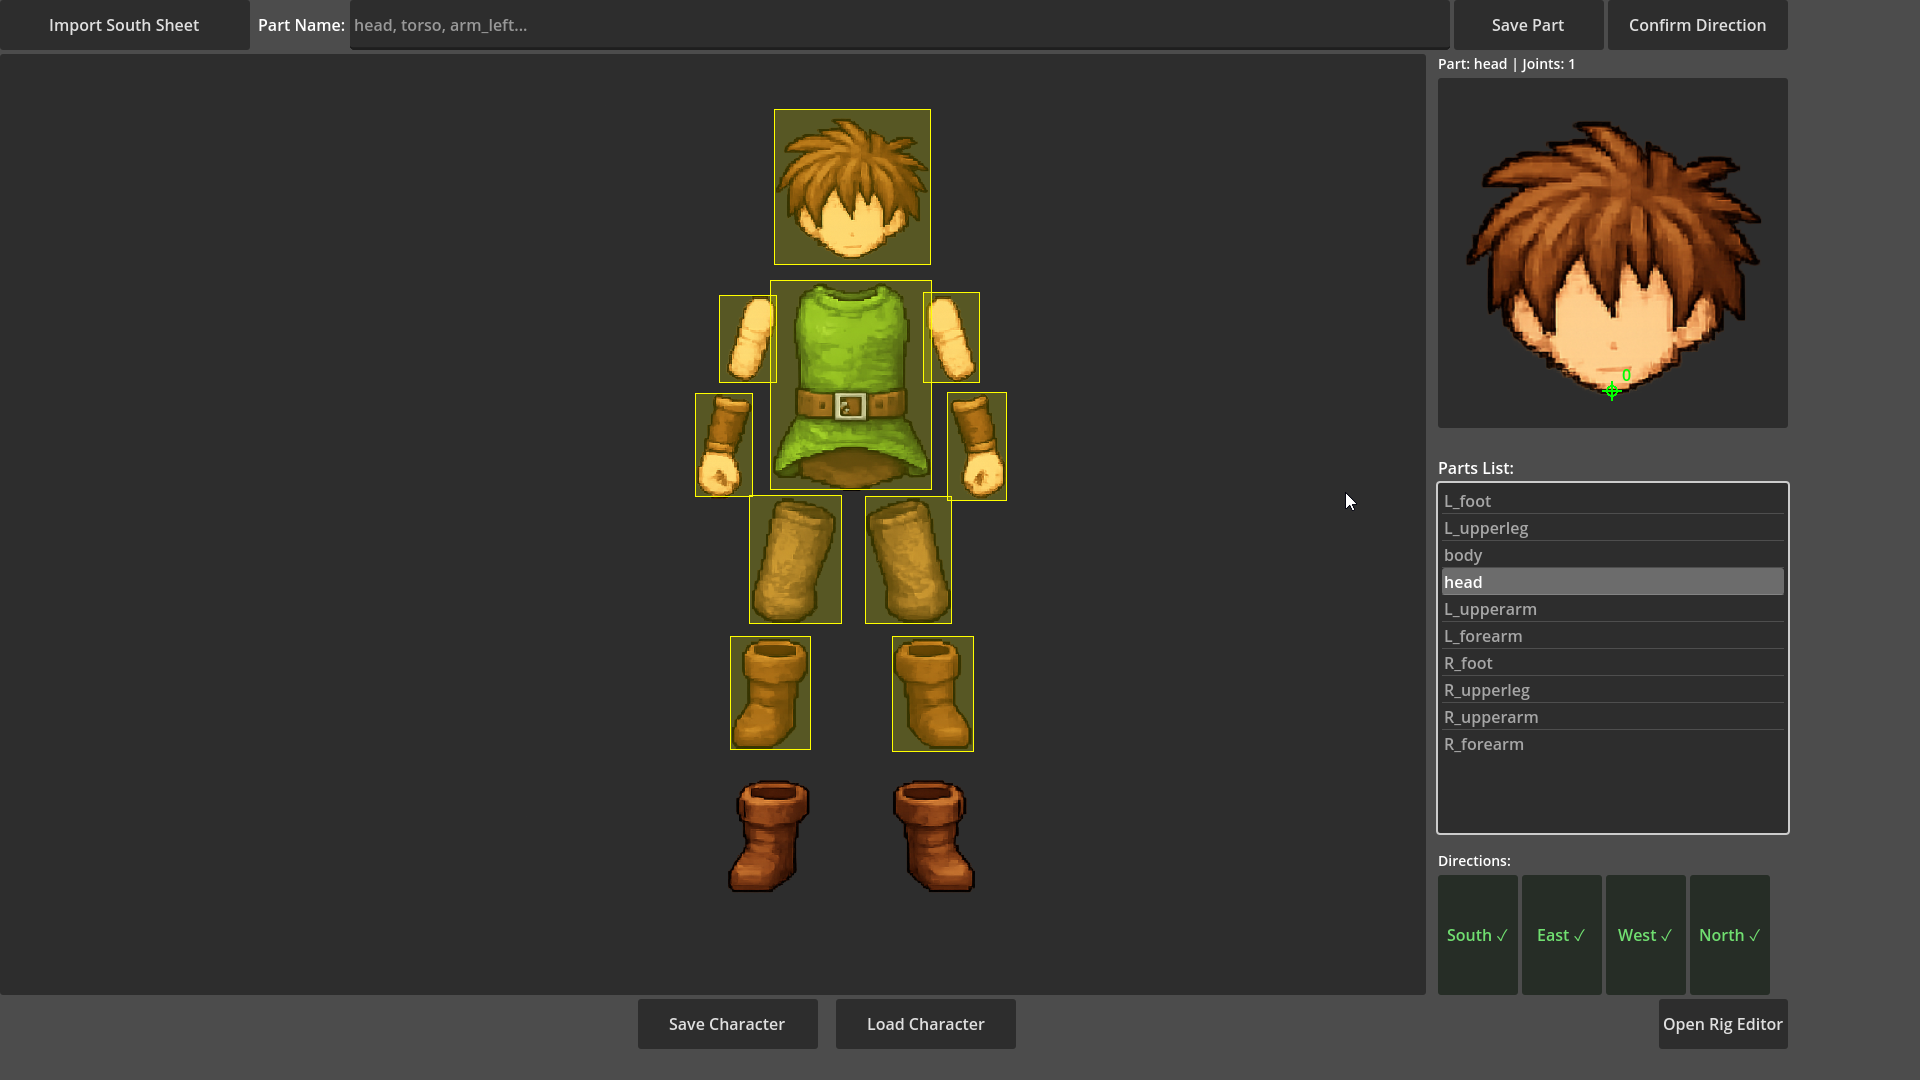1920x1080 pixels.
Task: Switch to the North direction
Action: tap(1729, 935)
